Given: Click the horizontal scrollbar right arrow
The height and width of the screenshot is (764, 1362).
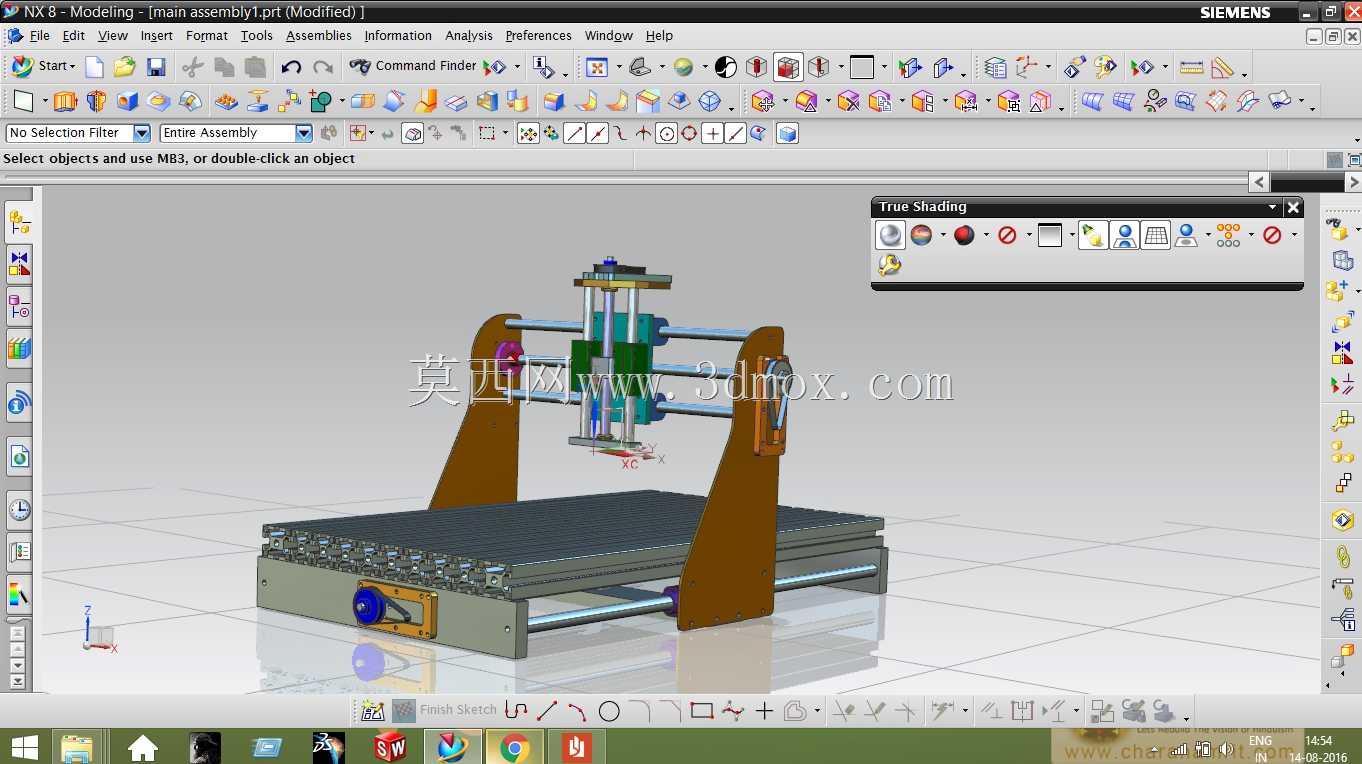Looking at the screenshot, I should (1352, 182).
